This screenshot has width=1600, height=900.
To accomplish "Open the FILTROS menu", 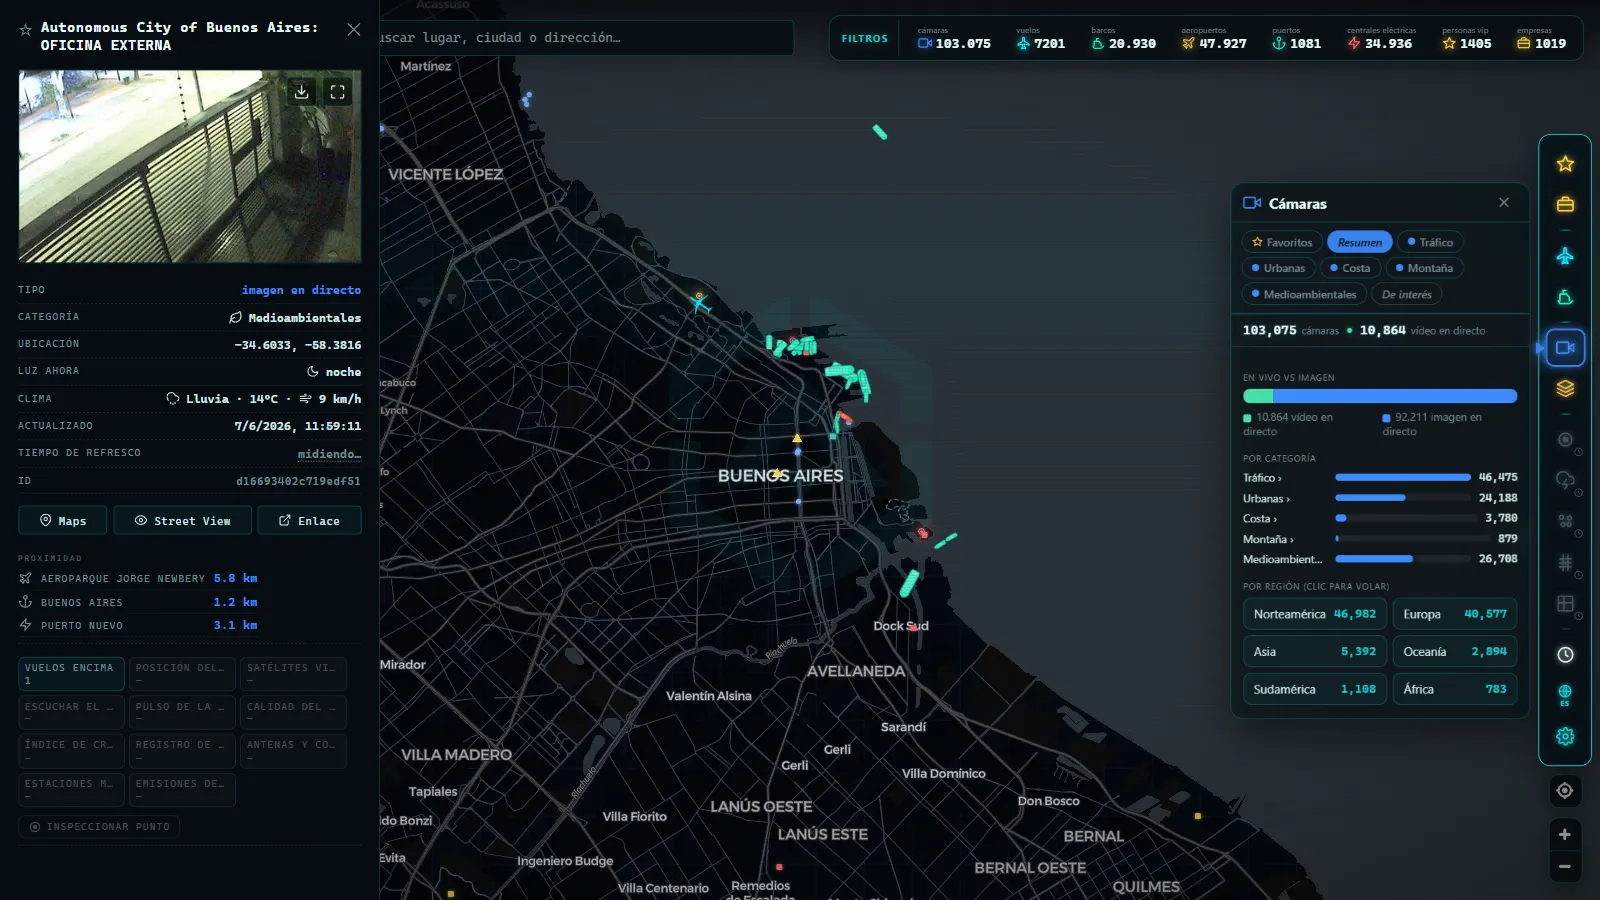I will (x=865, y=38).
